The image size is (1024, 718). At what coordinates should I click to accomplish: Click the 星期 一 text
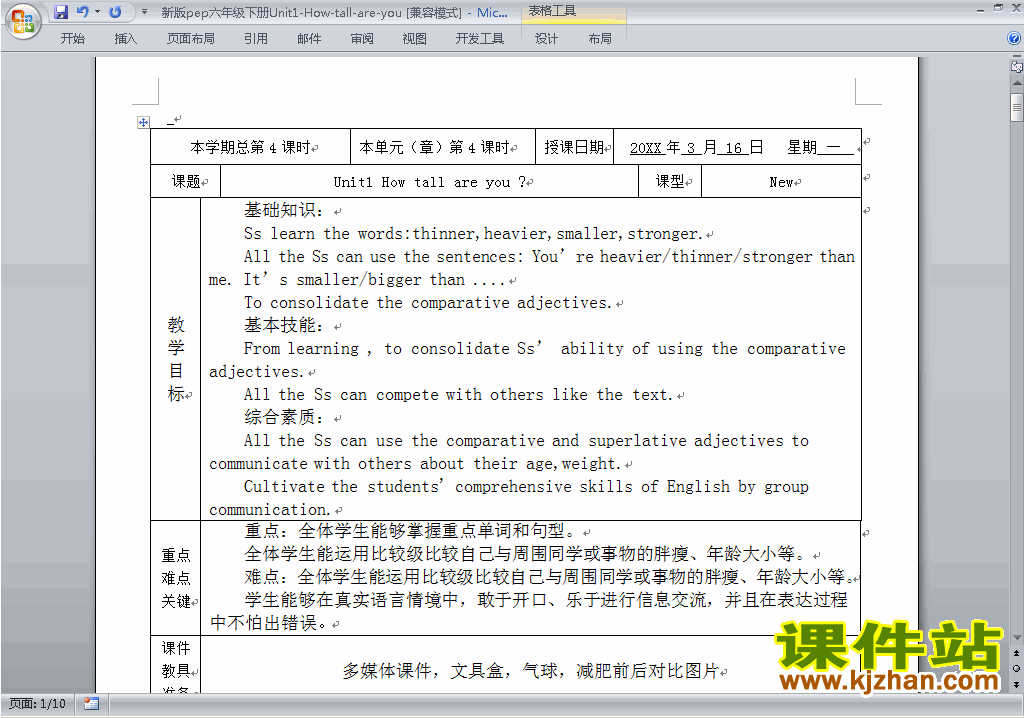(820, 148)
